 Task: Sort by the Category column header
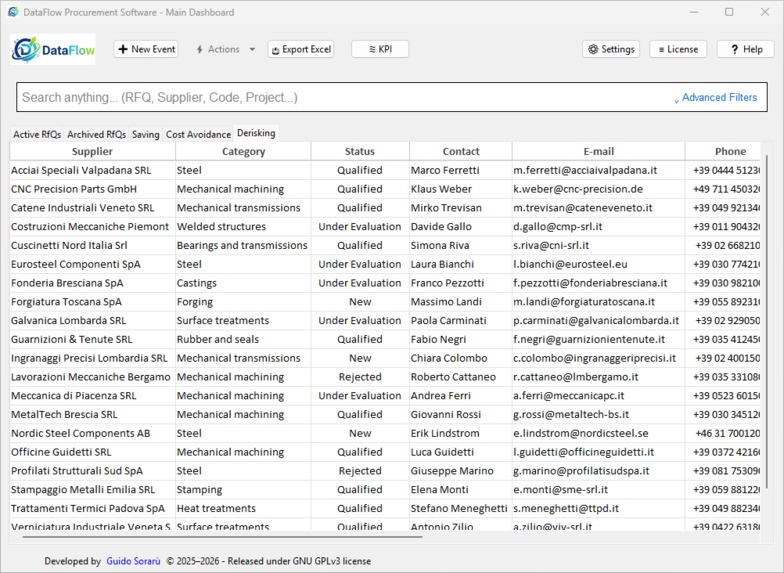coord(243,152)
